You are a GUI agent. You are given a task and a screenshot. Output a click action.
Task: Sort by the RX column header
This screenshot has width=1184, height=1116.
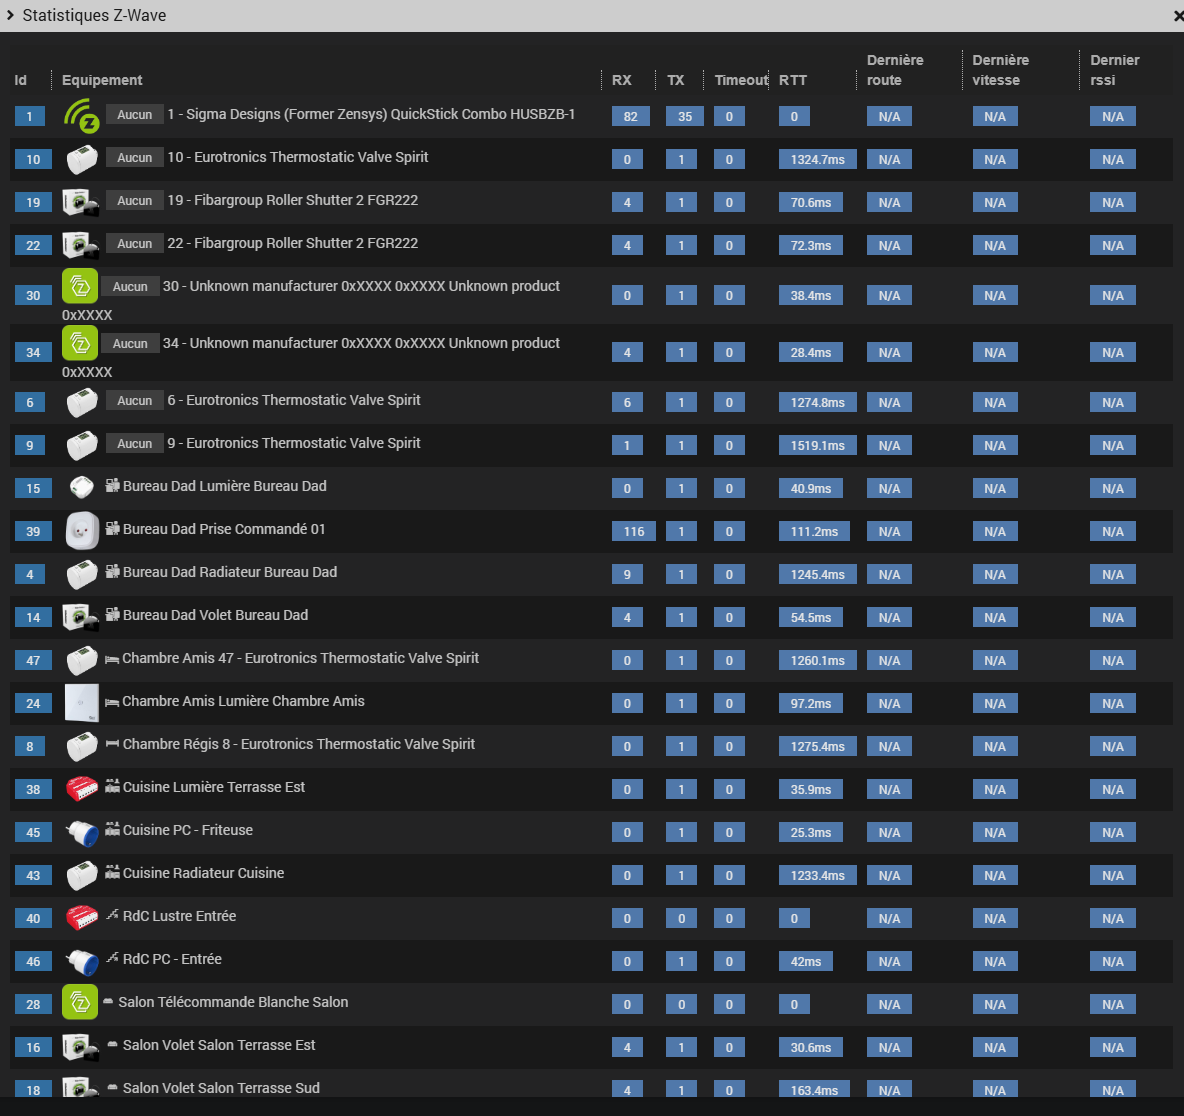[x=621, y=80]
